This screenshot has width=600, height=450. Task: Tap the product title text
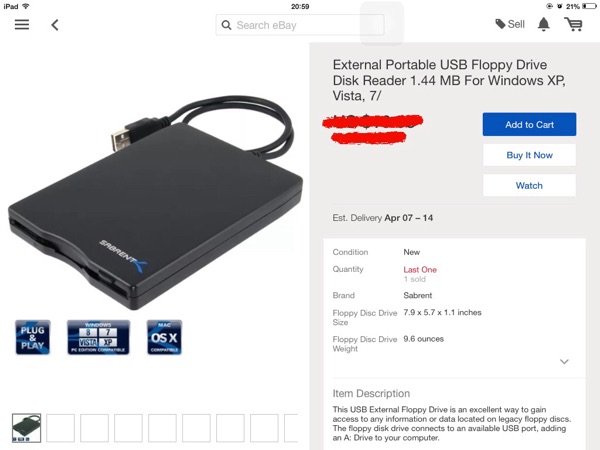[449, 80]
